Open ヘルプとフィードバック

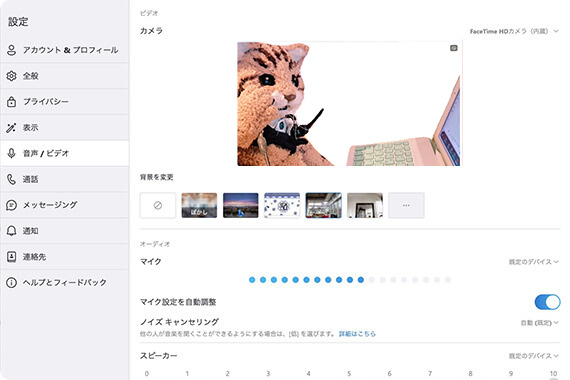point(65,283)
